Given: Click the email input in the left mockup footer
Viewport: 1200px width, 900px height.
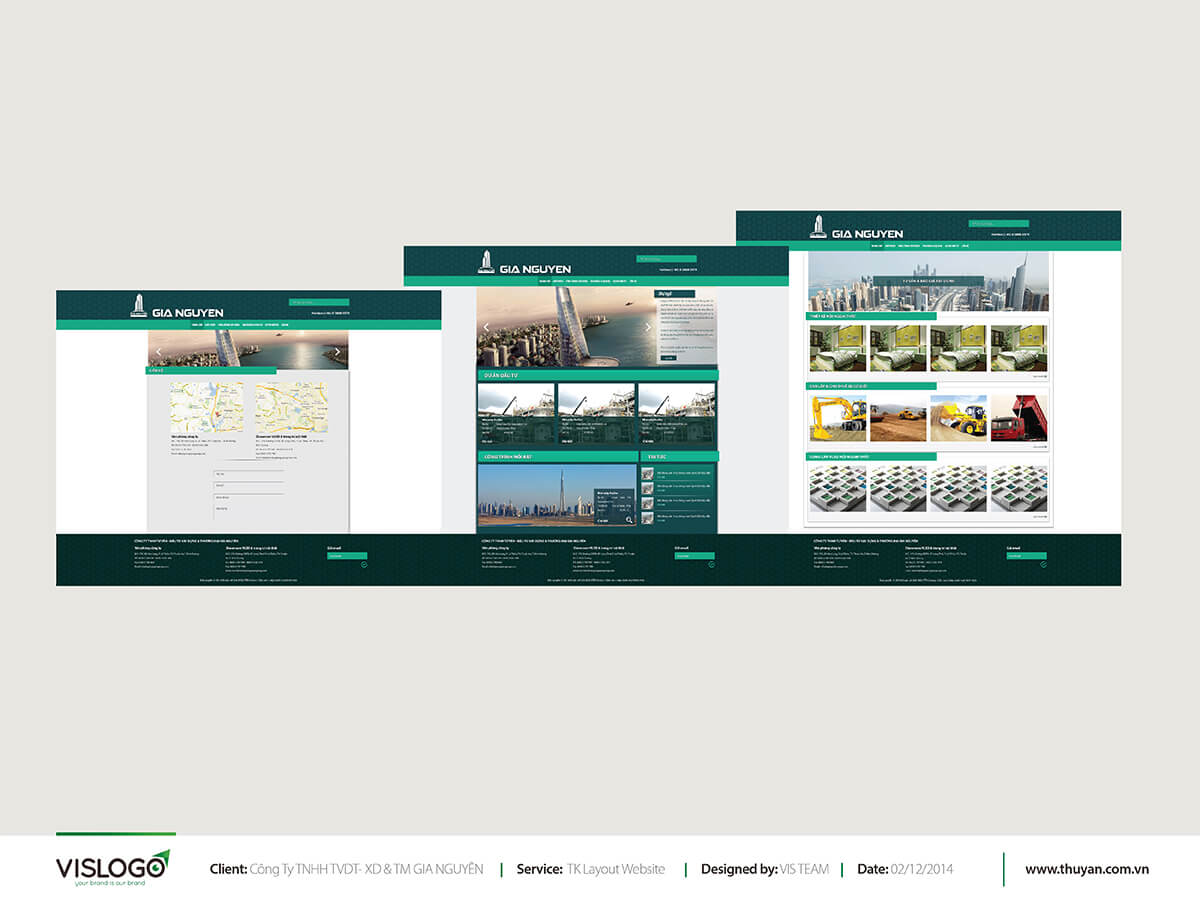Looking at the screenshot, I should (x=347, y=556).
